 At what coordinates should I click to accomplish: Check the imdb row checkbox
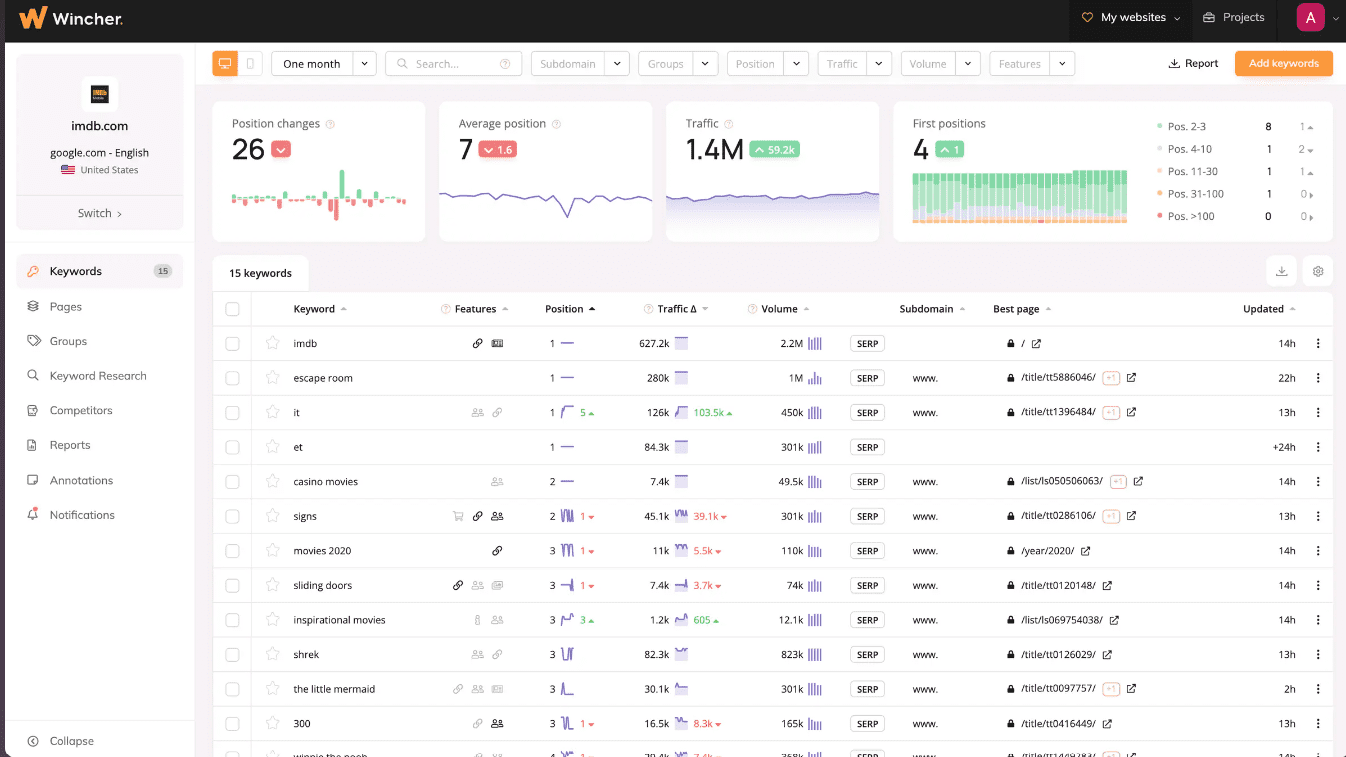point(232,343)
